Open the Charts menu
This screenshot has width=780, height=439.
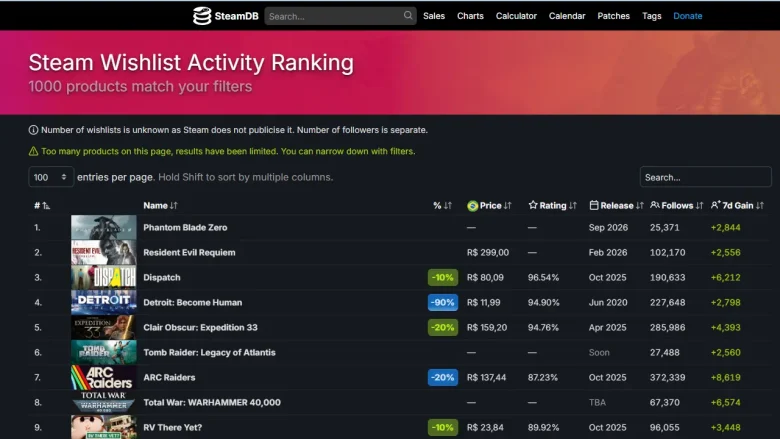pos(470,16)
